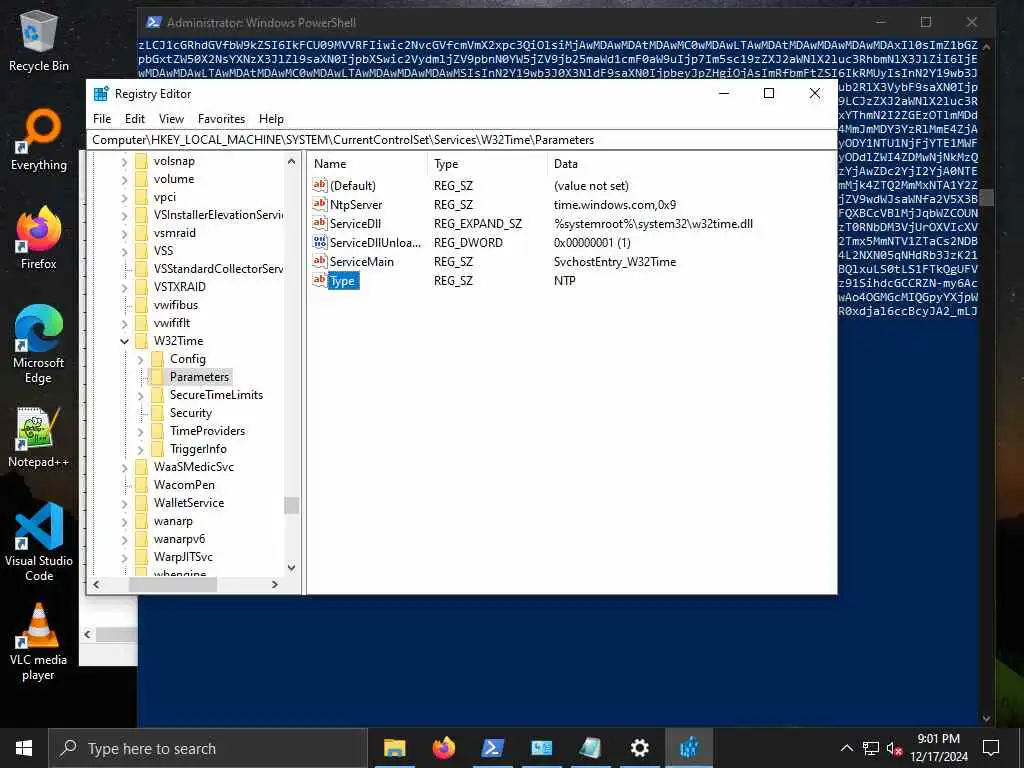1024x768 pixels.
Task: Open Settings gear in taskbar
Action: tap(639, 748)
